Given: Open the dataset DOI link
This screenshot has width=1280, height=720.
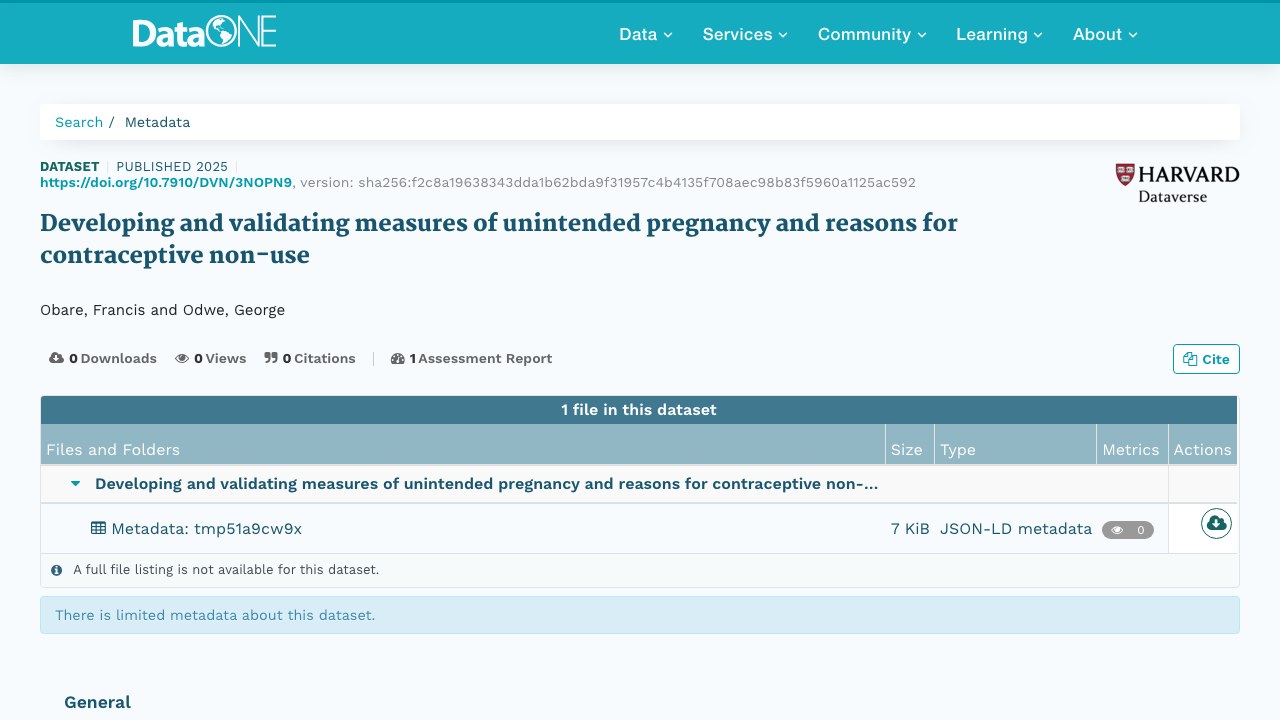Looking at the screenshot, I should pyautogui.click(x=166, y=182).
